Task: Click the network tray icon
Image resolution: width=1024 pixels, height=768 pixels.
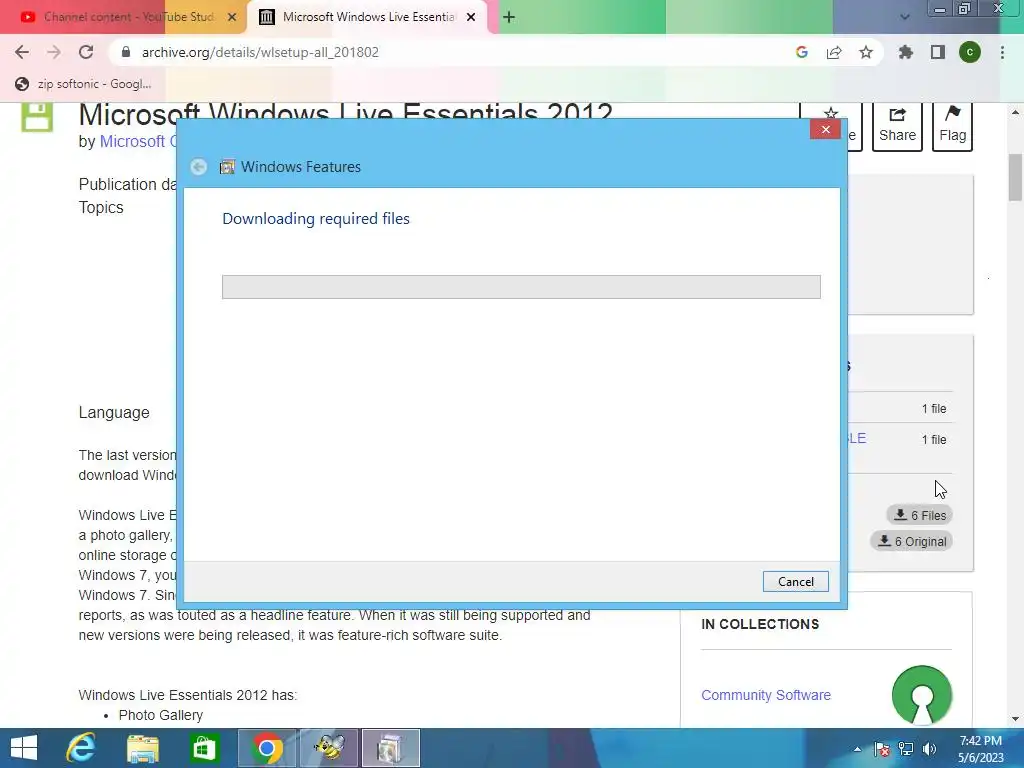Action: click(x=906, y=749)
